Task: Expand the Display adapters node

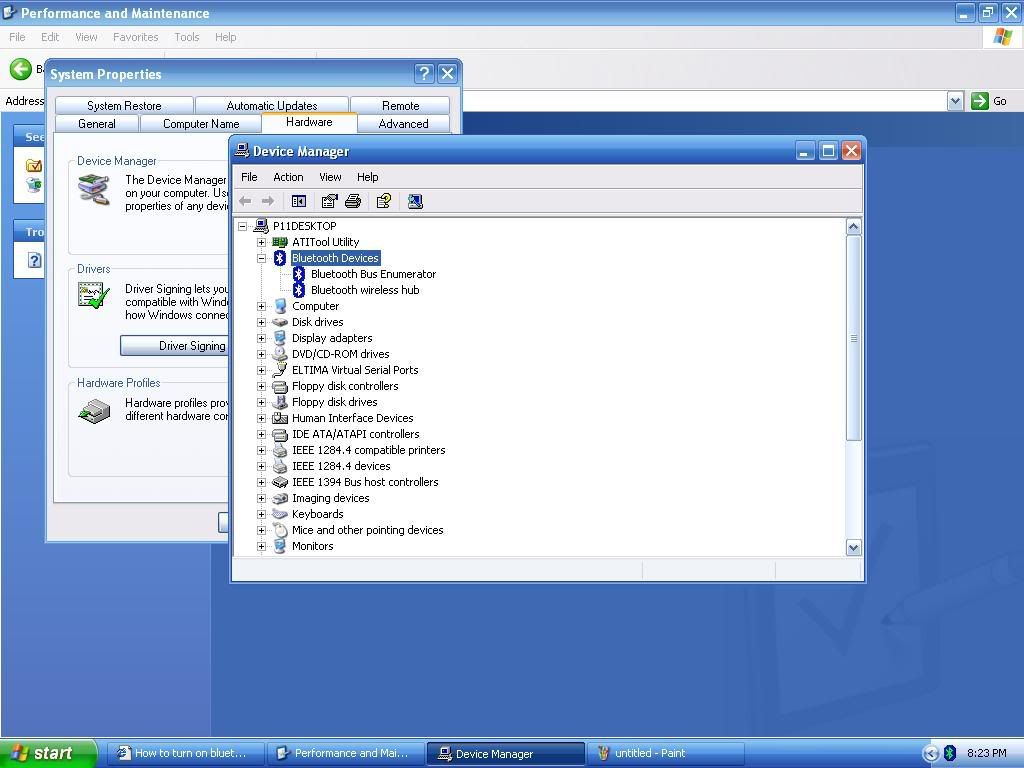Action: tap(262, 338)
